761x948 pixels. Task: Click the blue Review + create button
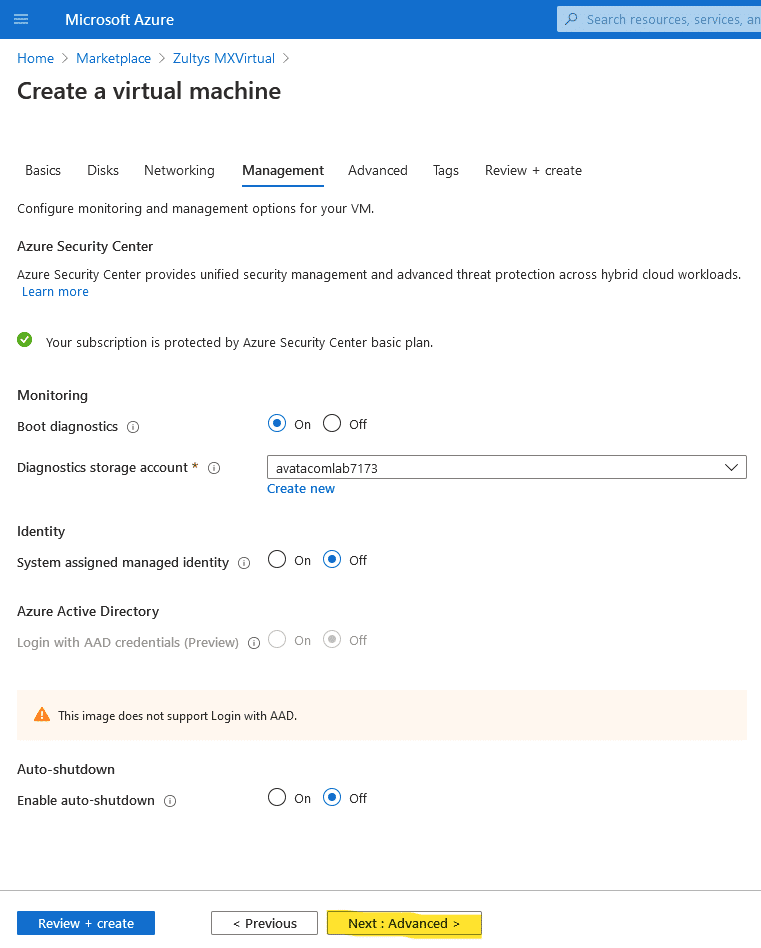pyautogui.click(x=86, y=923)
